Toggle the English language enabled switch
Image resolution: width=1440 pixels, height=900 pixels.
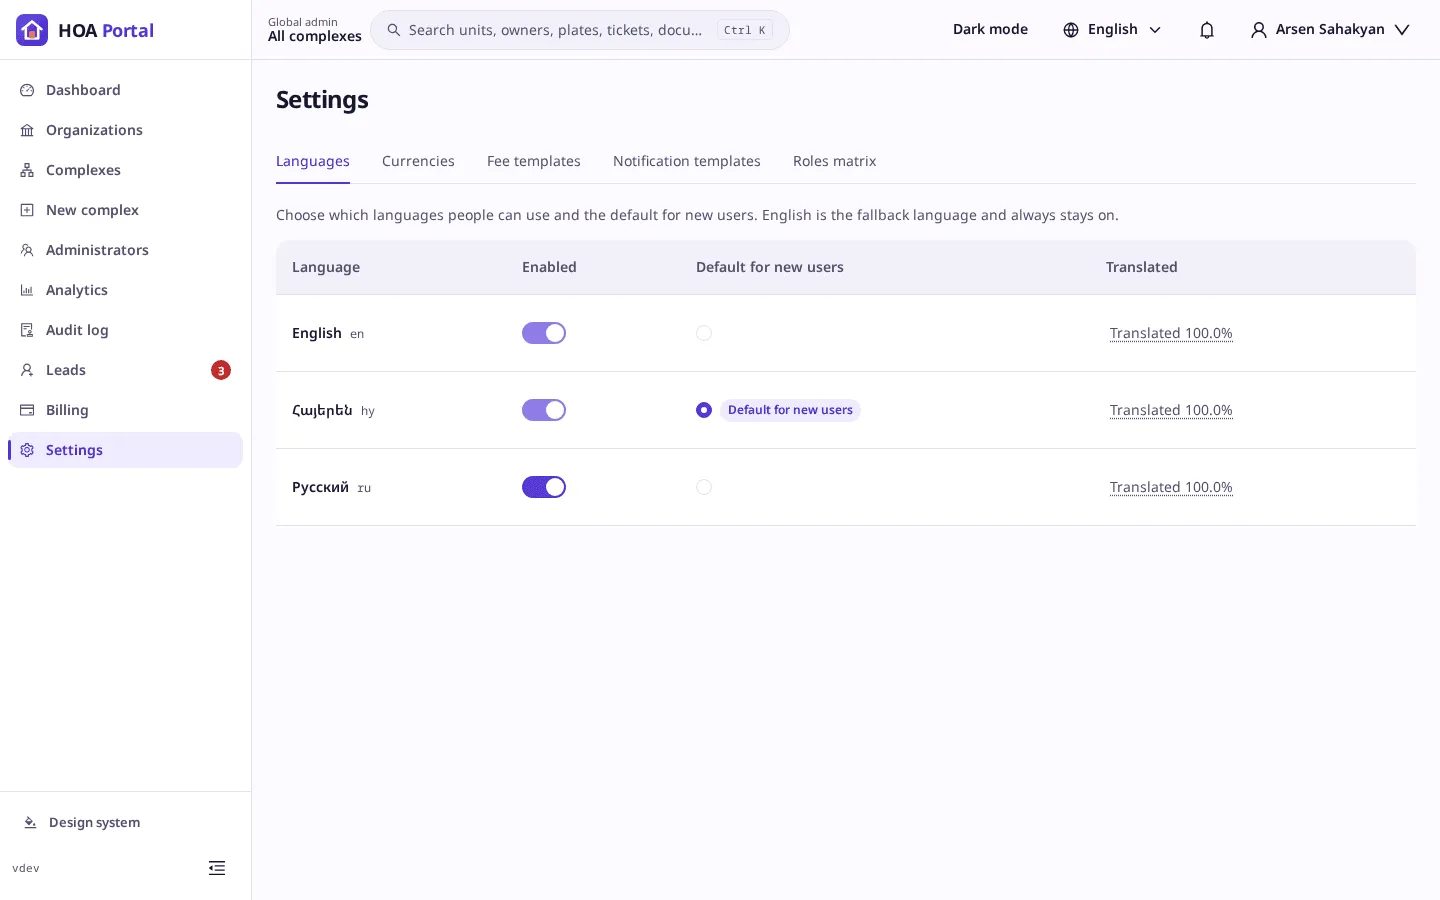(544, 333)
